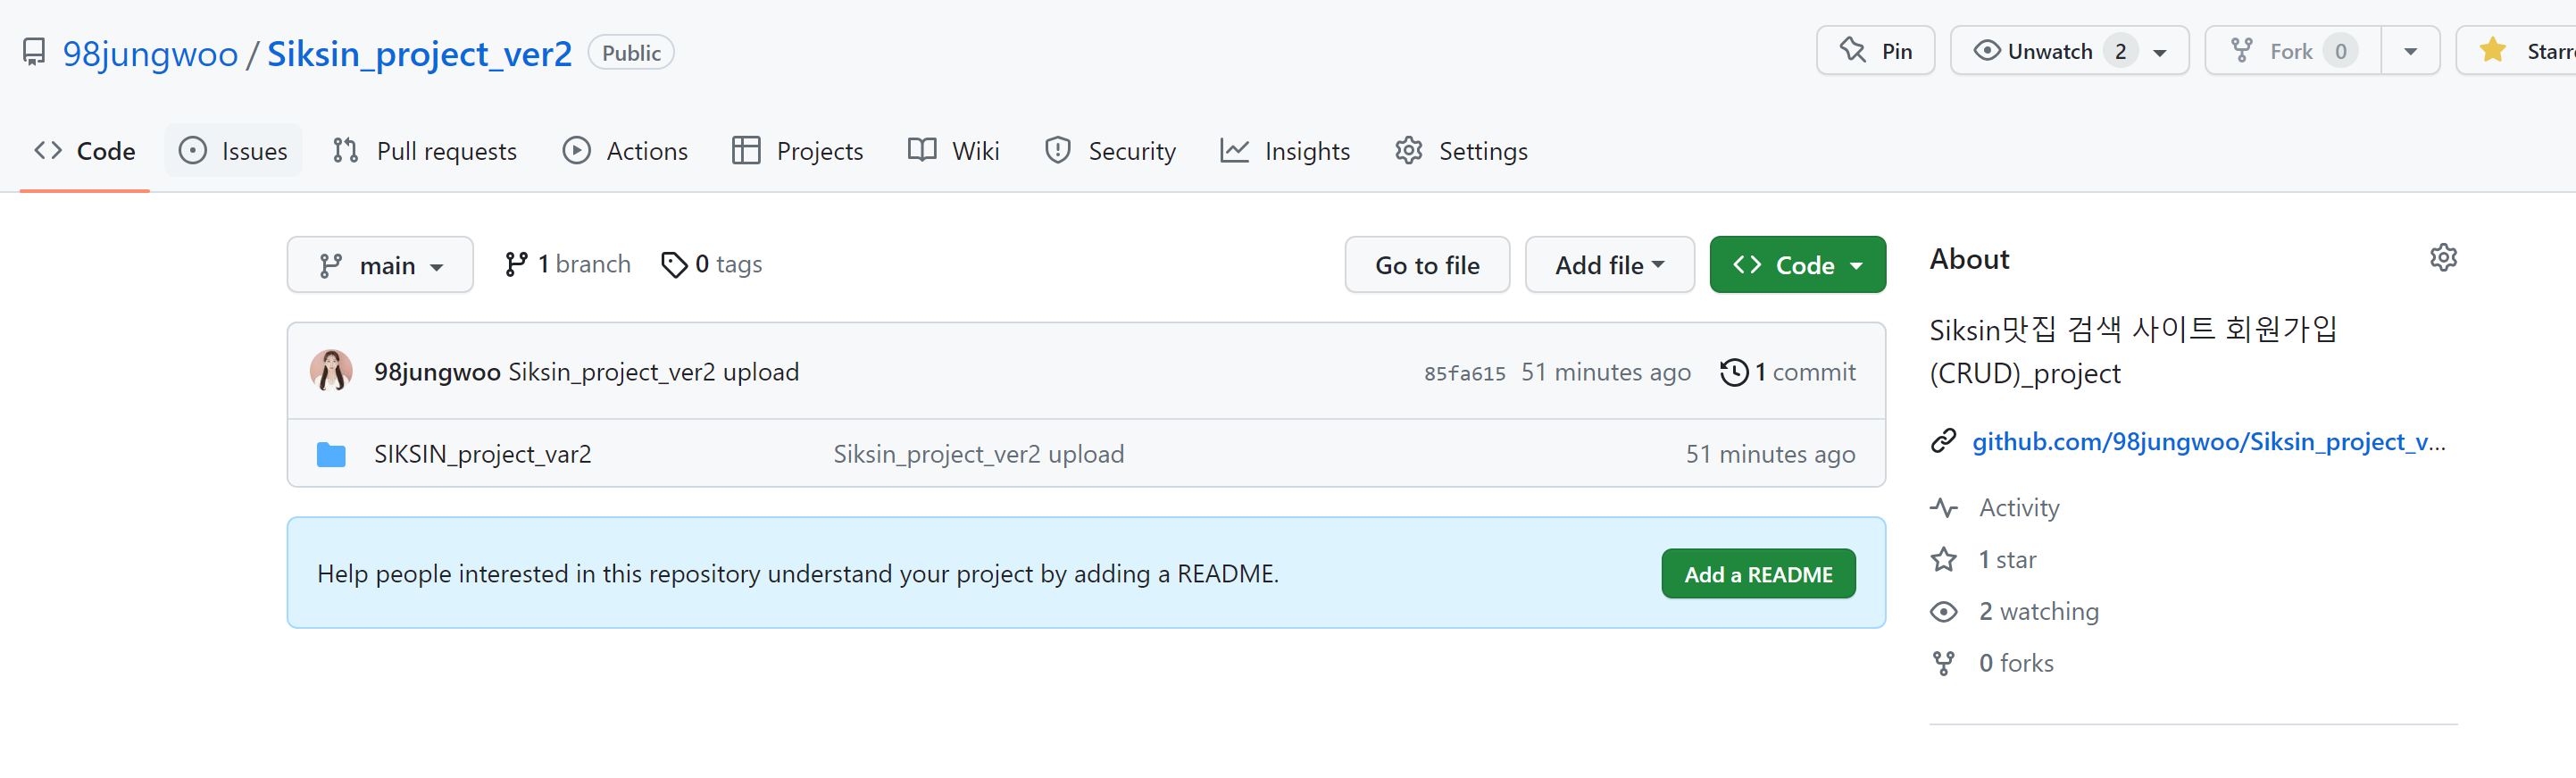2576x778 pixels.
Task: Click the blue folder icon for SIKSIN_project_var2
Action: point(331,454)
